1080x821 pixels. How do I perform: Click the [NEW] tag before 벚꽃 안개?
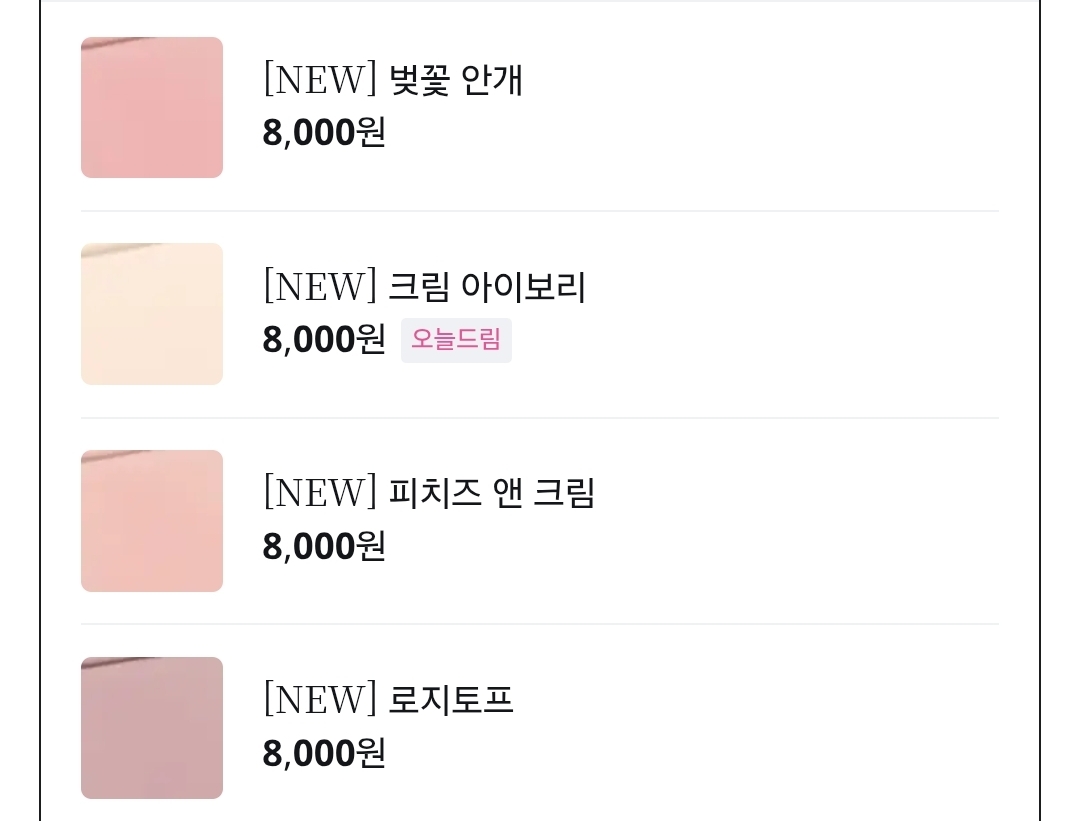pyautogui.click(x=320, y=80)
